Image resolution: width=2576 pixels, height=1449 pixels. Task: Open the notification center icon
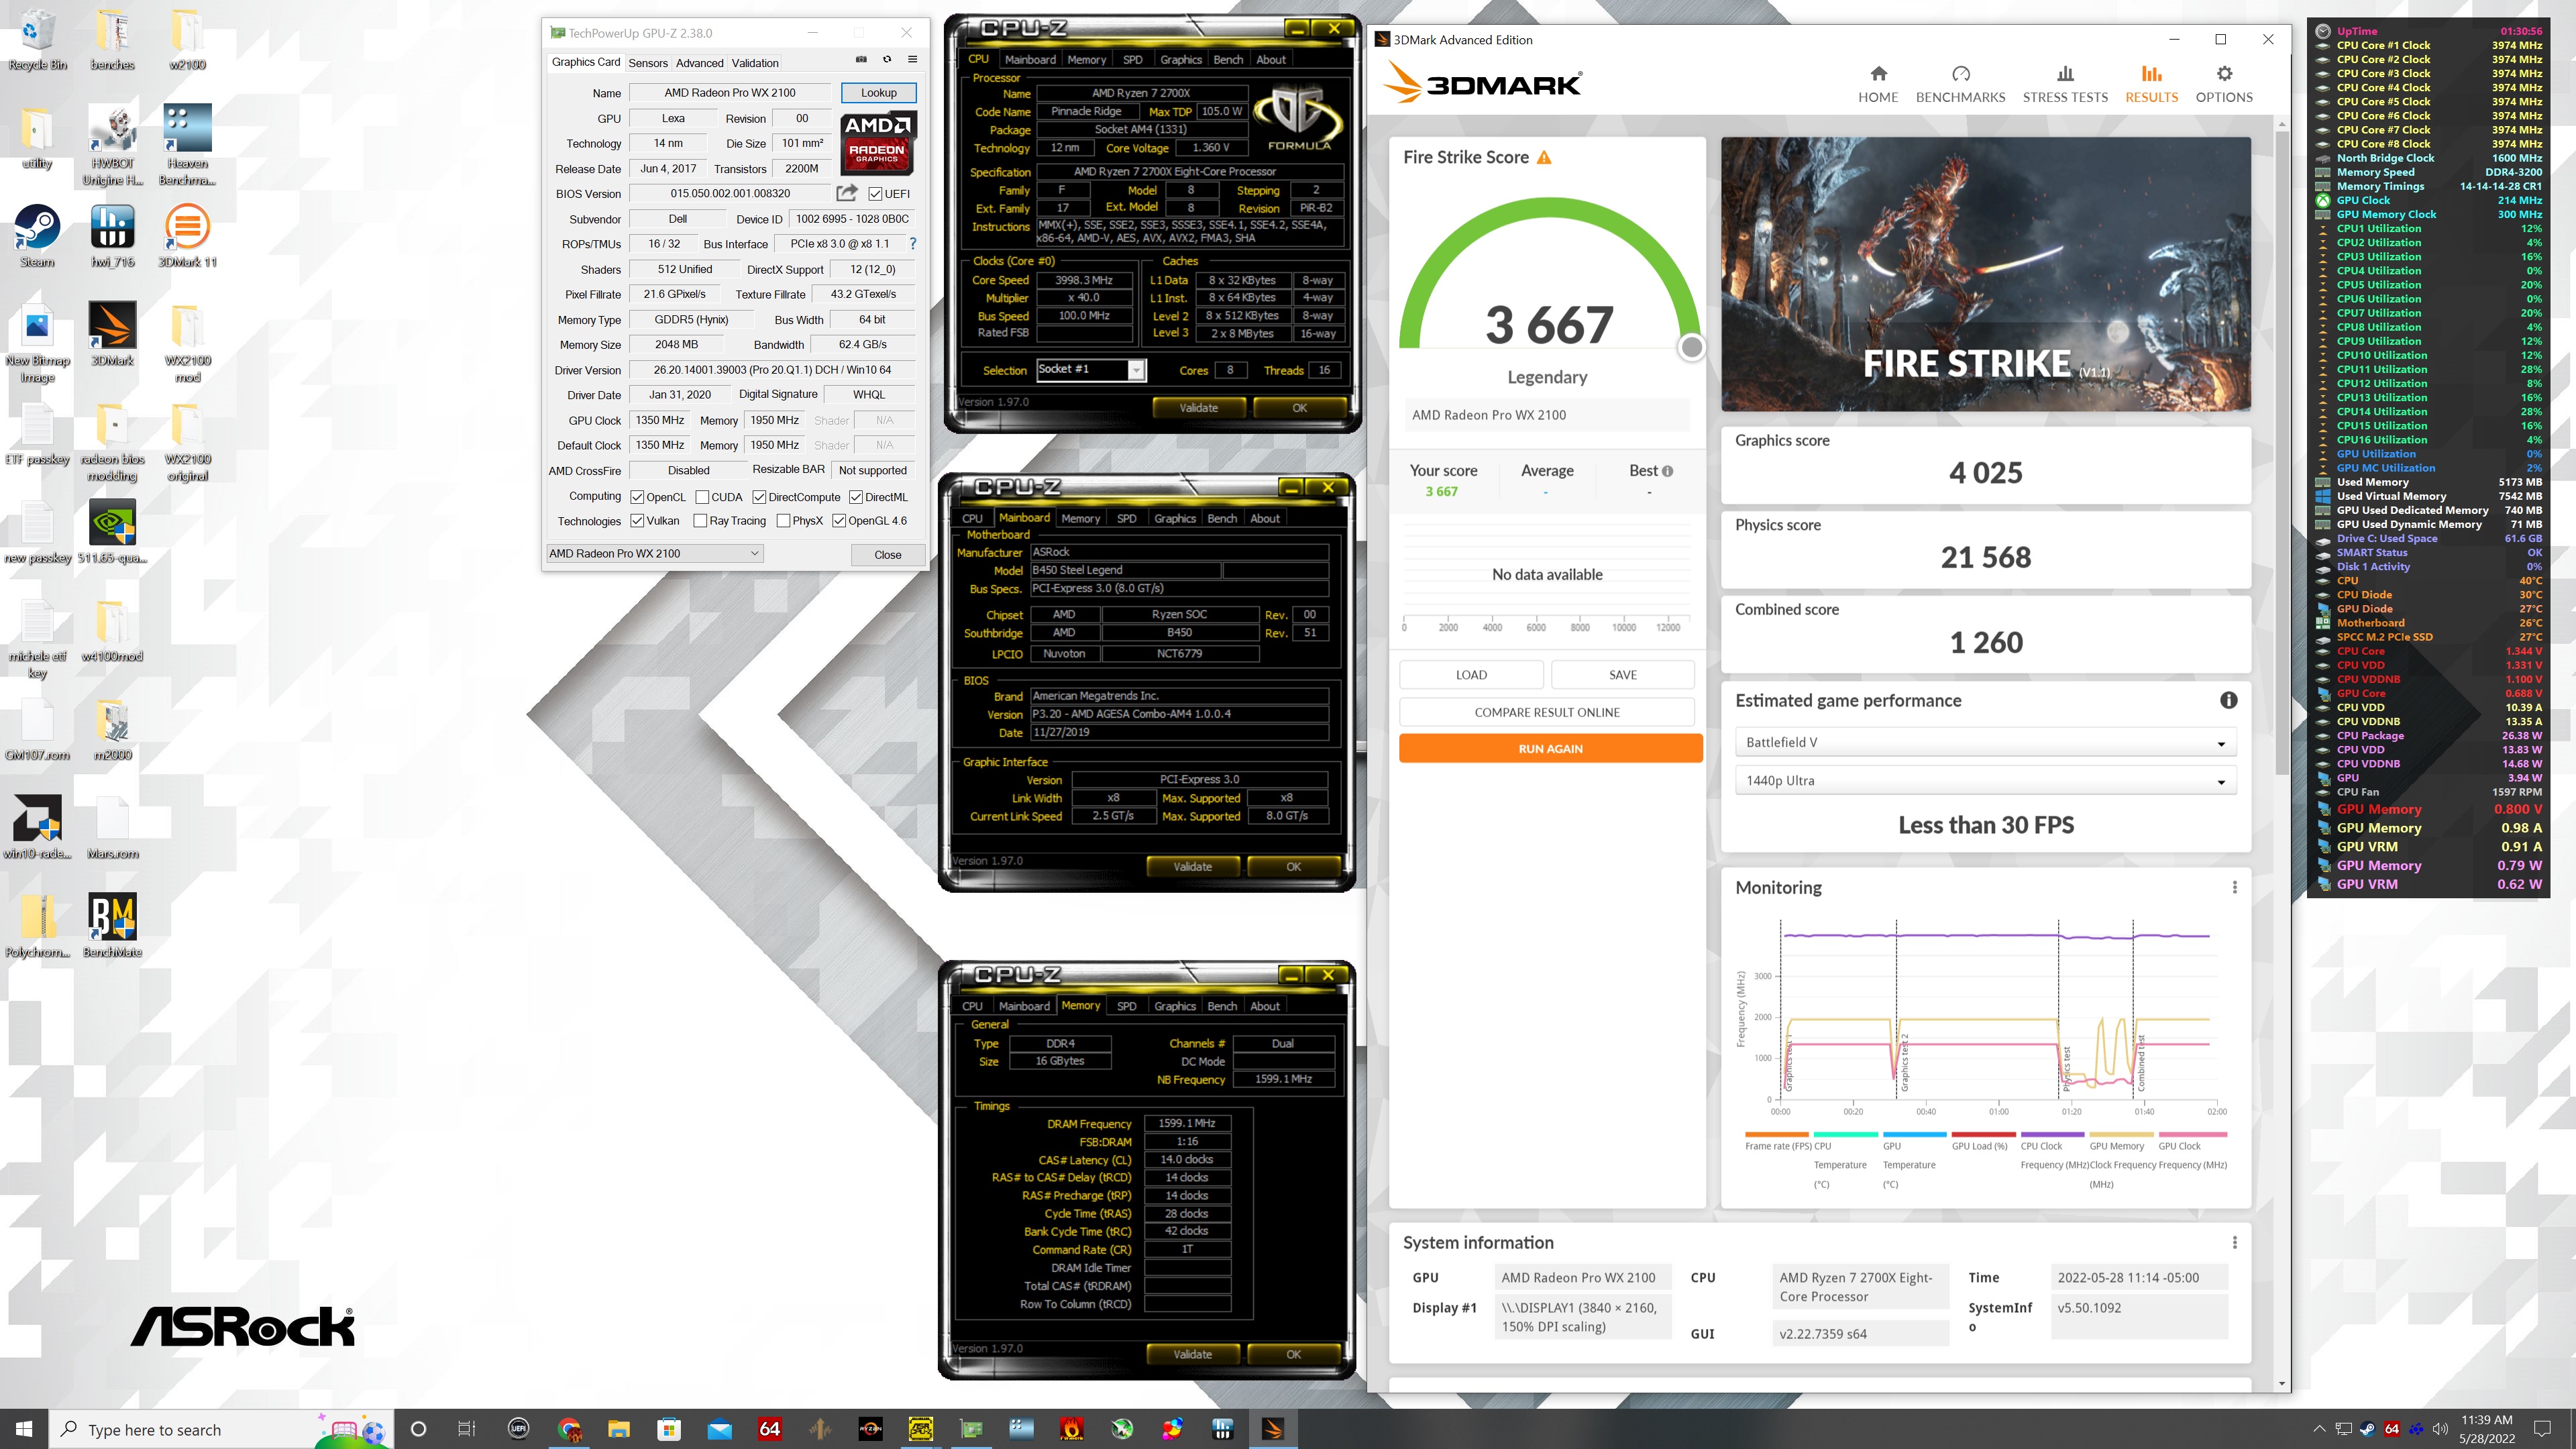click(x=2543, y=1429)
